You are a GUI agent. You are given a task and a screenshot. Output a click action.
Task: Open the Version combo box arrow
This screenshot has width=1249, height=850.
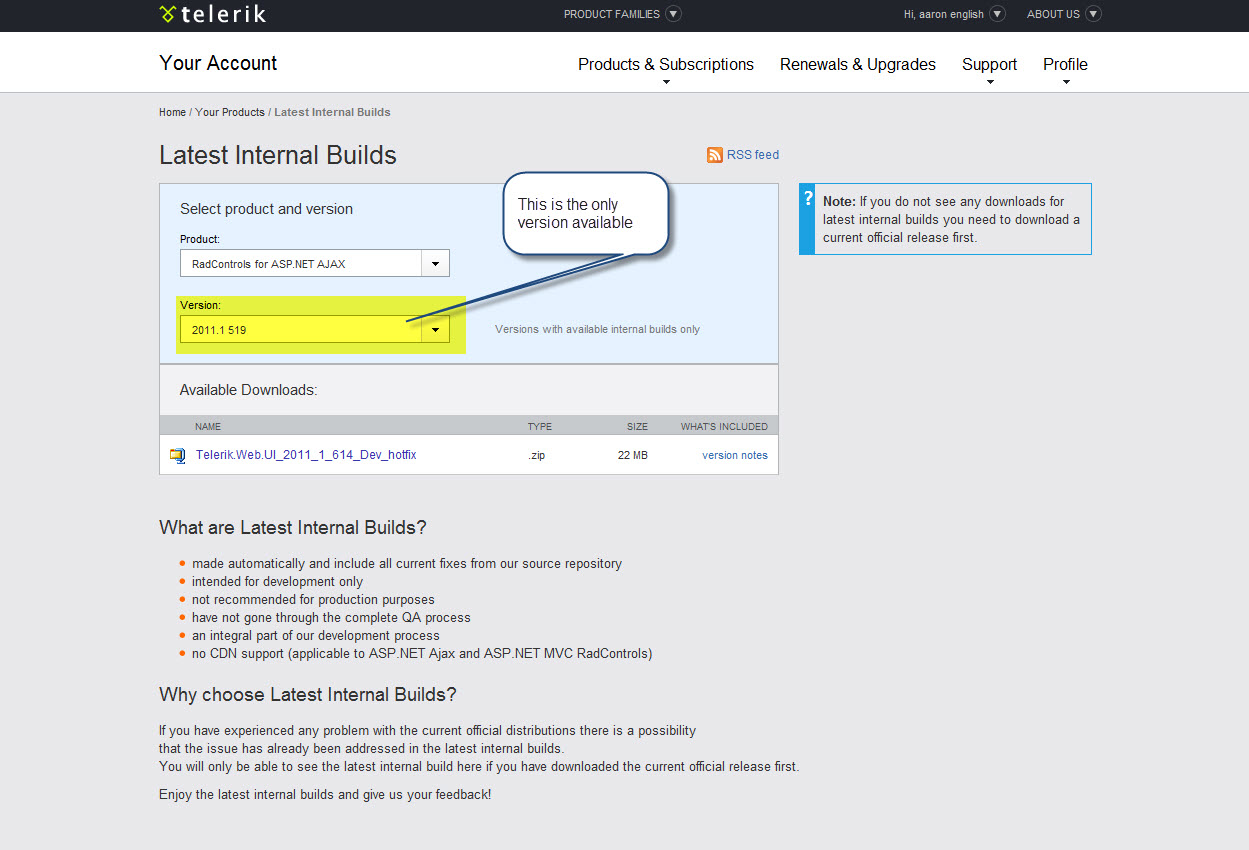[435, 329]
